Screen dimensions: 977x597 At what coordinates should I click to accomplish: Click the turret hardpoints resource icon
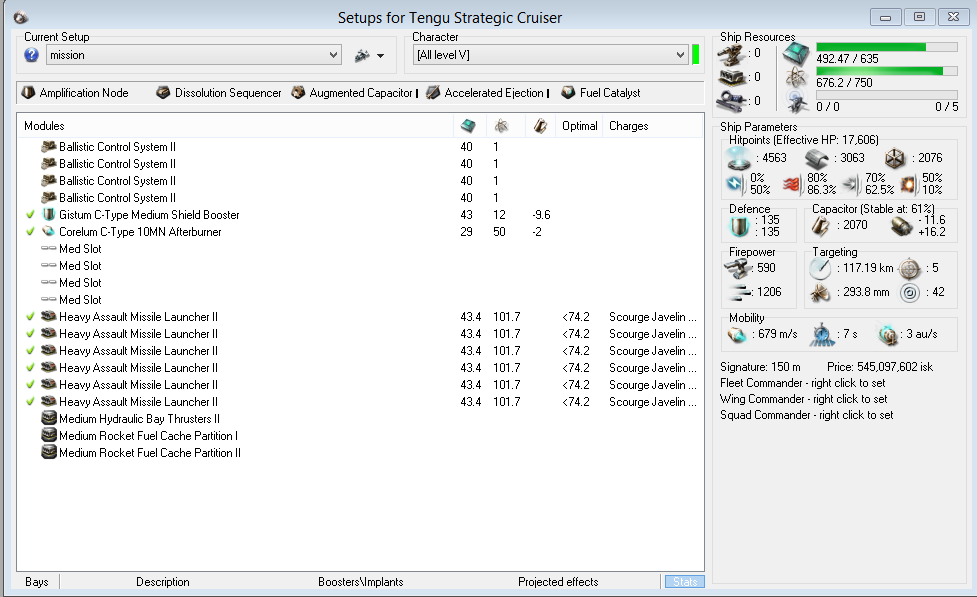[x=731, y=54]
